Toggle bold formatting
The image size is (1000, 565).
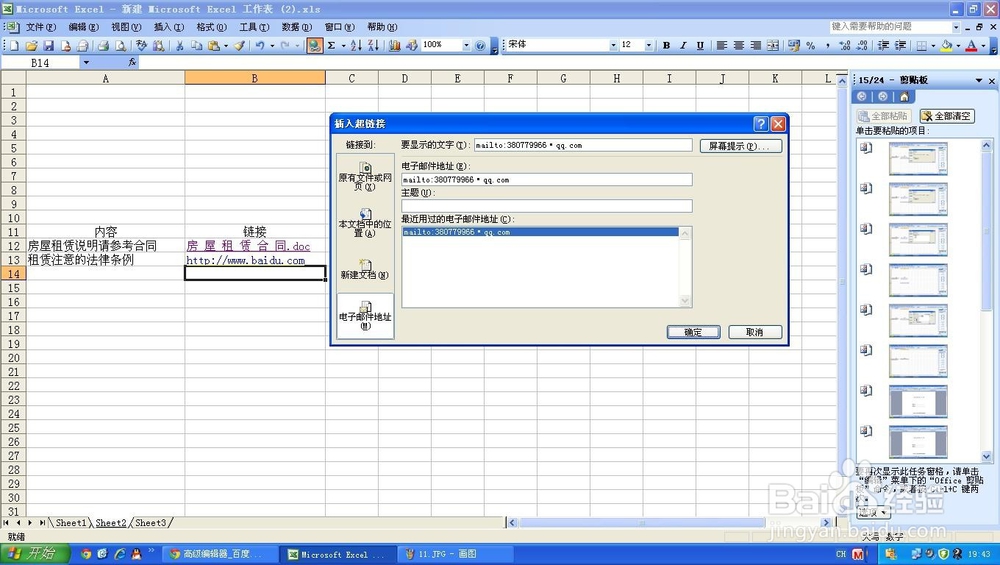coord(666,45)
